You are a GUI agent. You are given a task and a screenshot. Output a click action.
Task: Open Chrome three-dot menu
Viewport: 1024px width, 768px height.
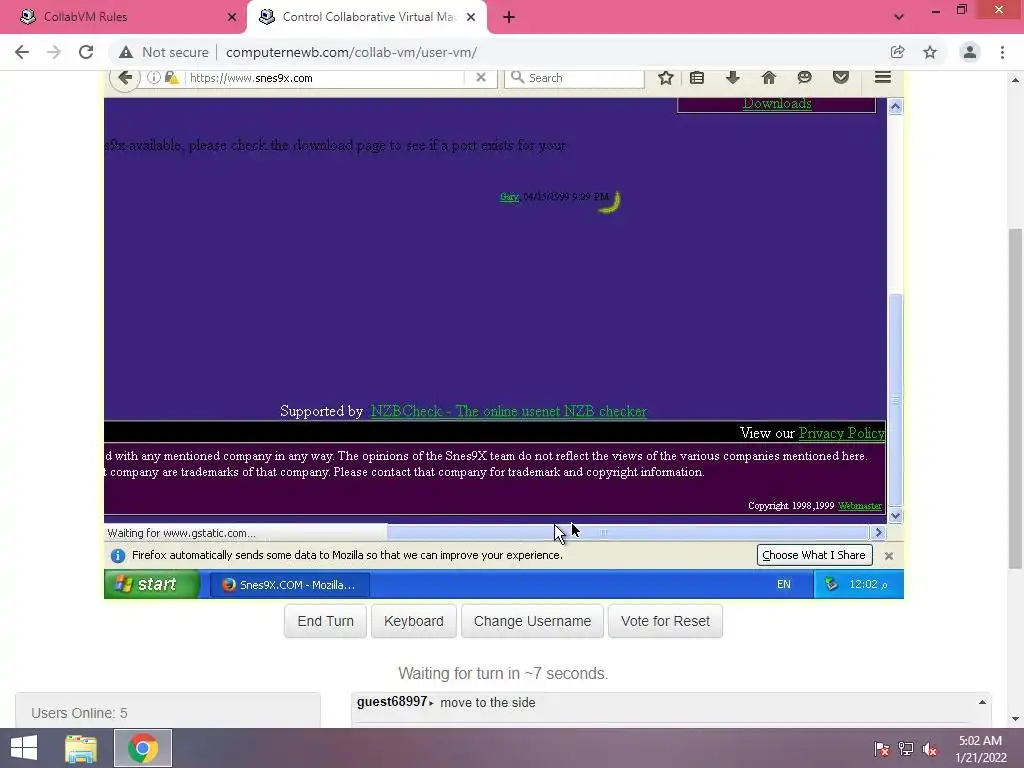(x=1002, y=52)
